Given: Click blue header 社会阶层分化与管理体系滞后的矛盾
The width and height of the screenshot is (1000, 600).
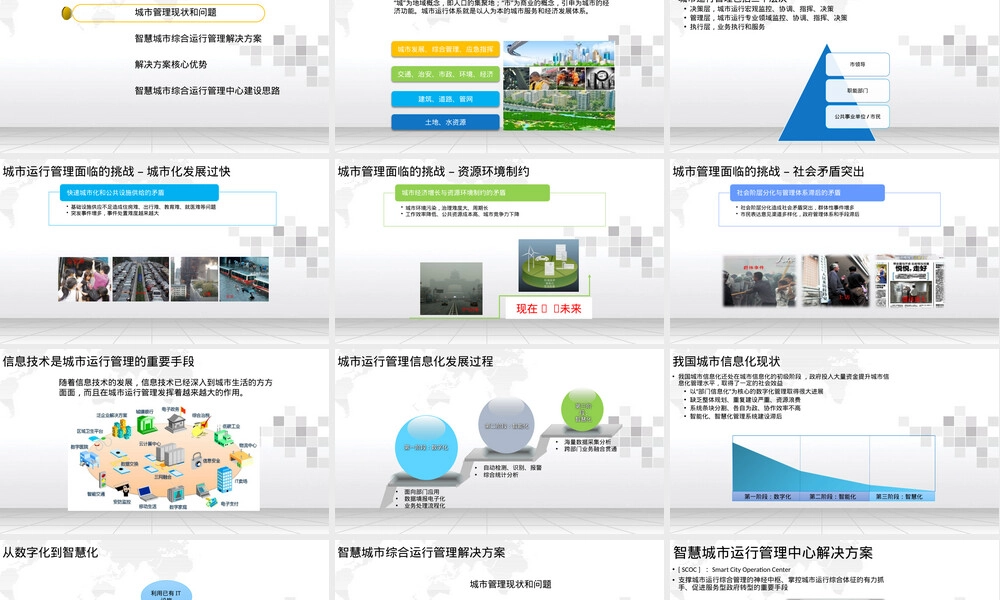Looking at the screenshot, I should coord(807,193).
